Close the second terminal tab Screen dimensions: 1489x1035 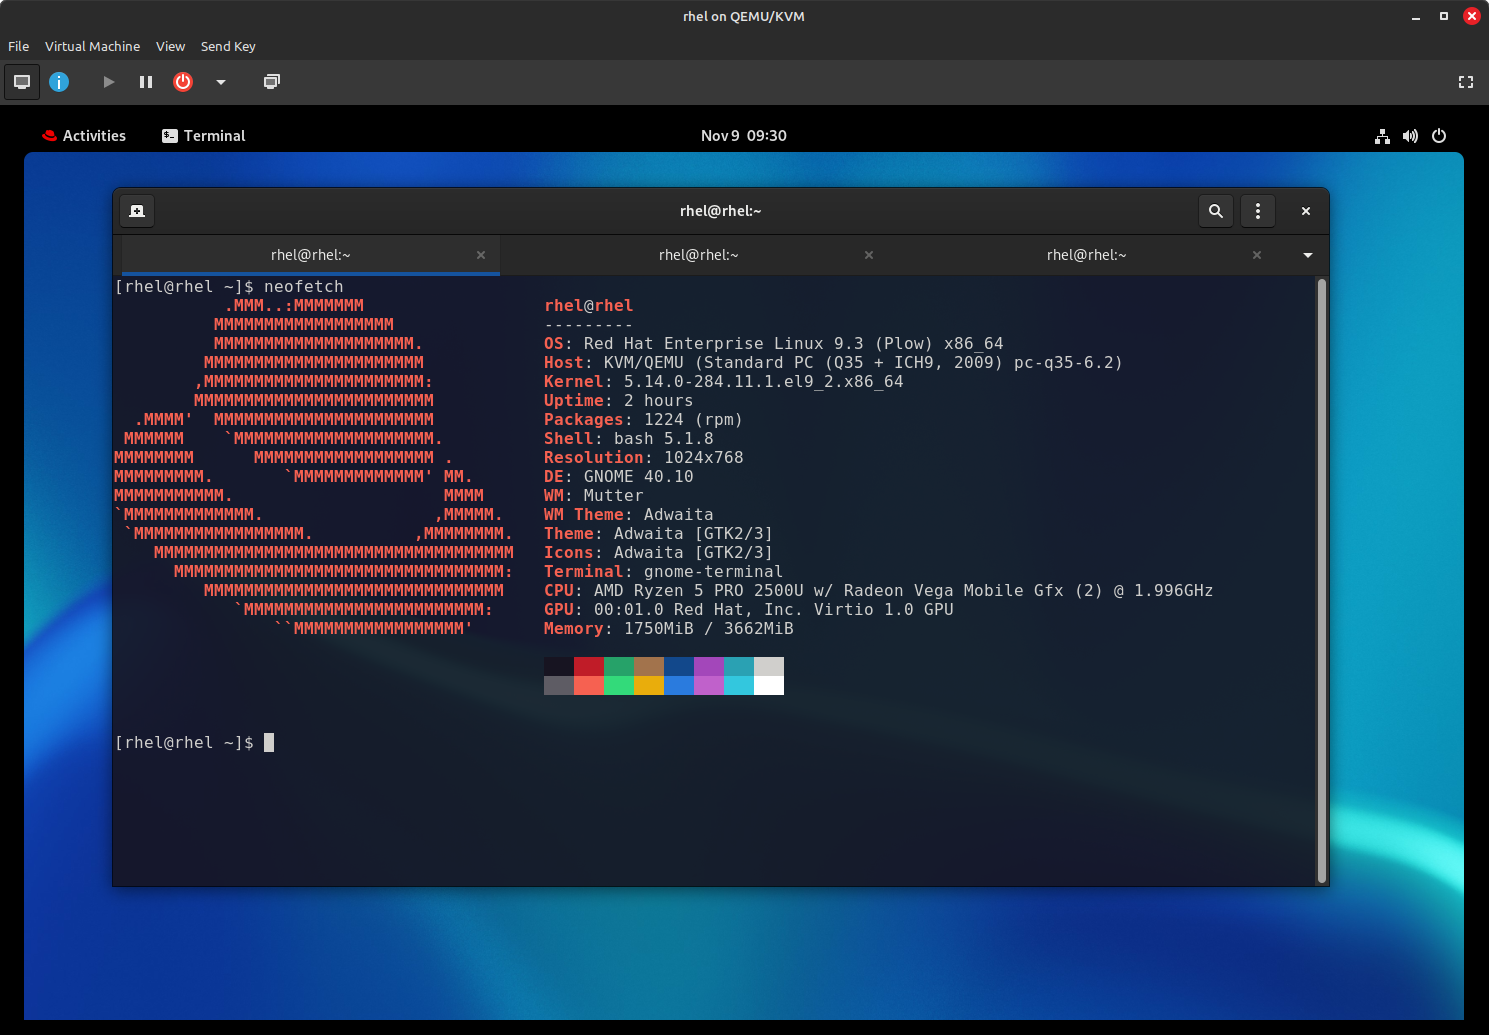(869, 255)
